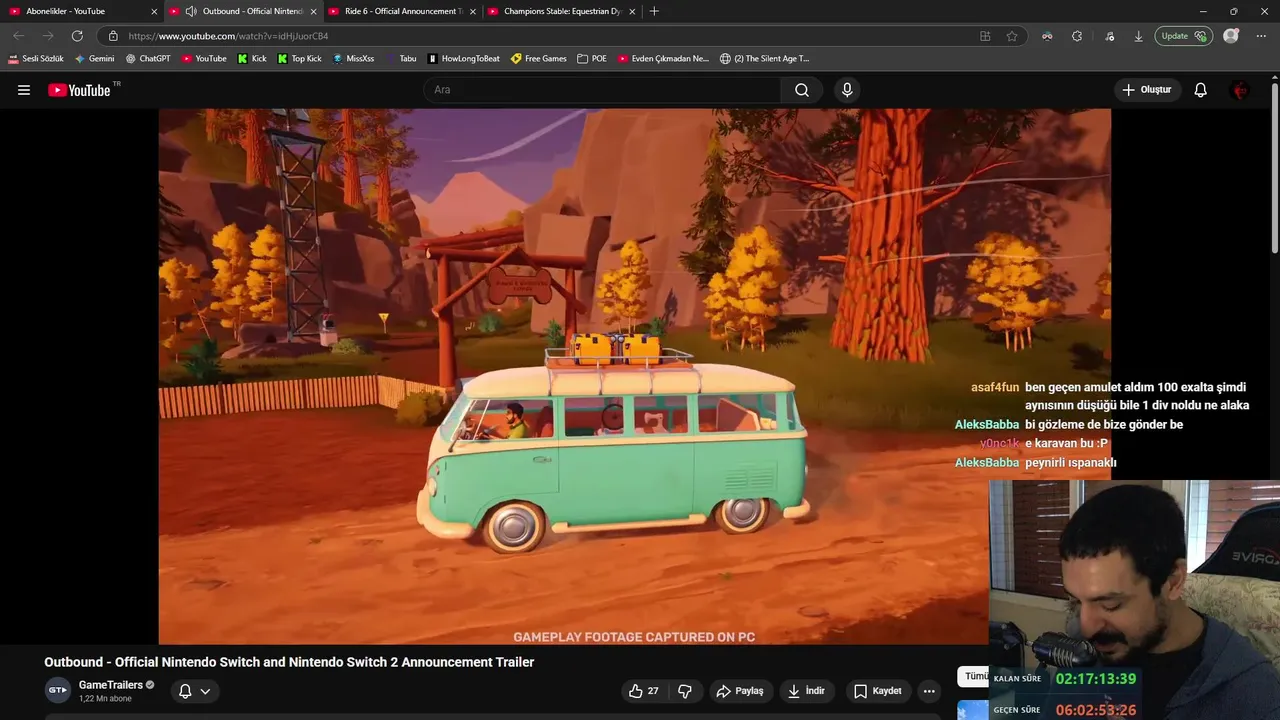1280x720 pixels.
Task: Focus the YouTube Ara search field
Action: 602,90
